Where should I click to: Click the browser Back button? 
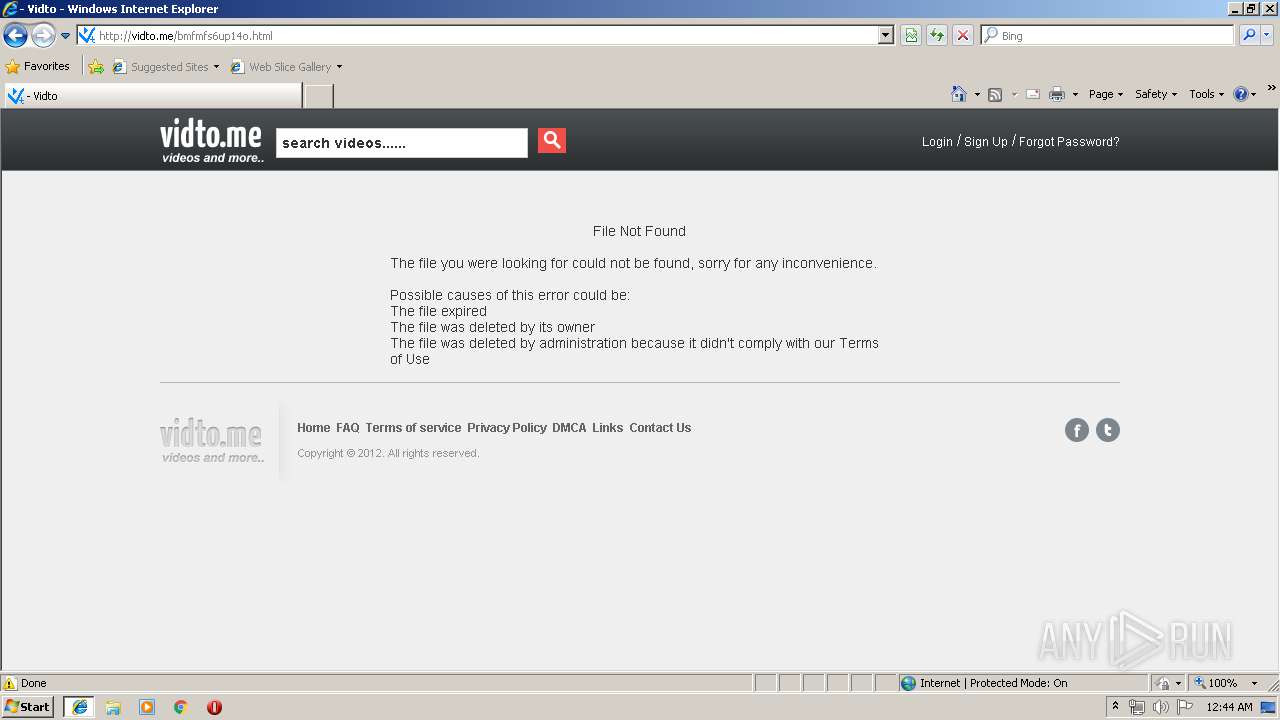click(x=16, y=36)
